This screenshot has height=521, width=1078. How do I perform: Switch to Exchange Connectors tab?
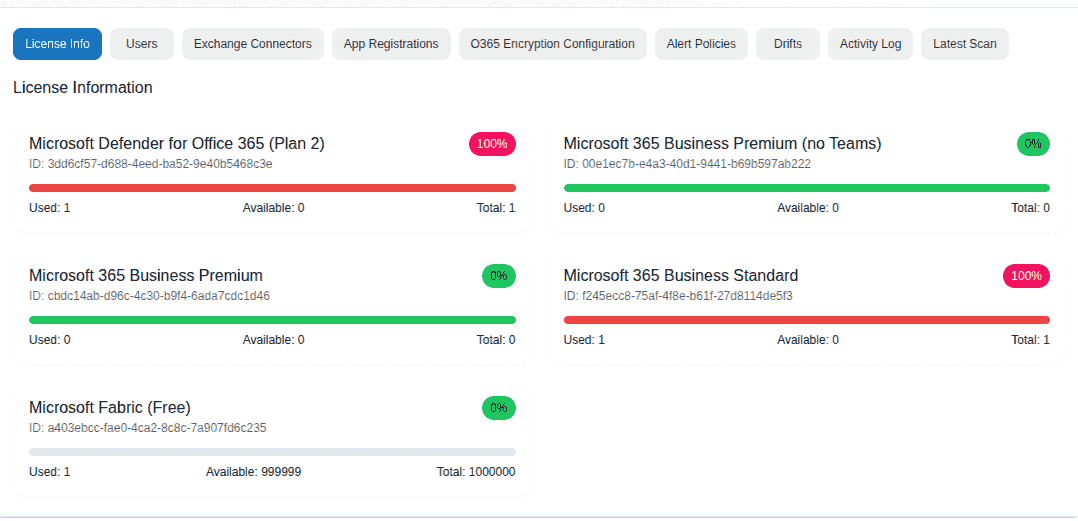click(252, 44)
